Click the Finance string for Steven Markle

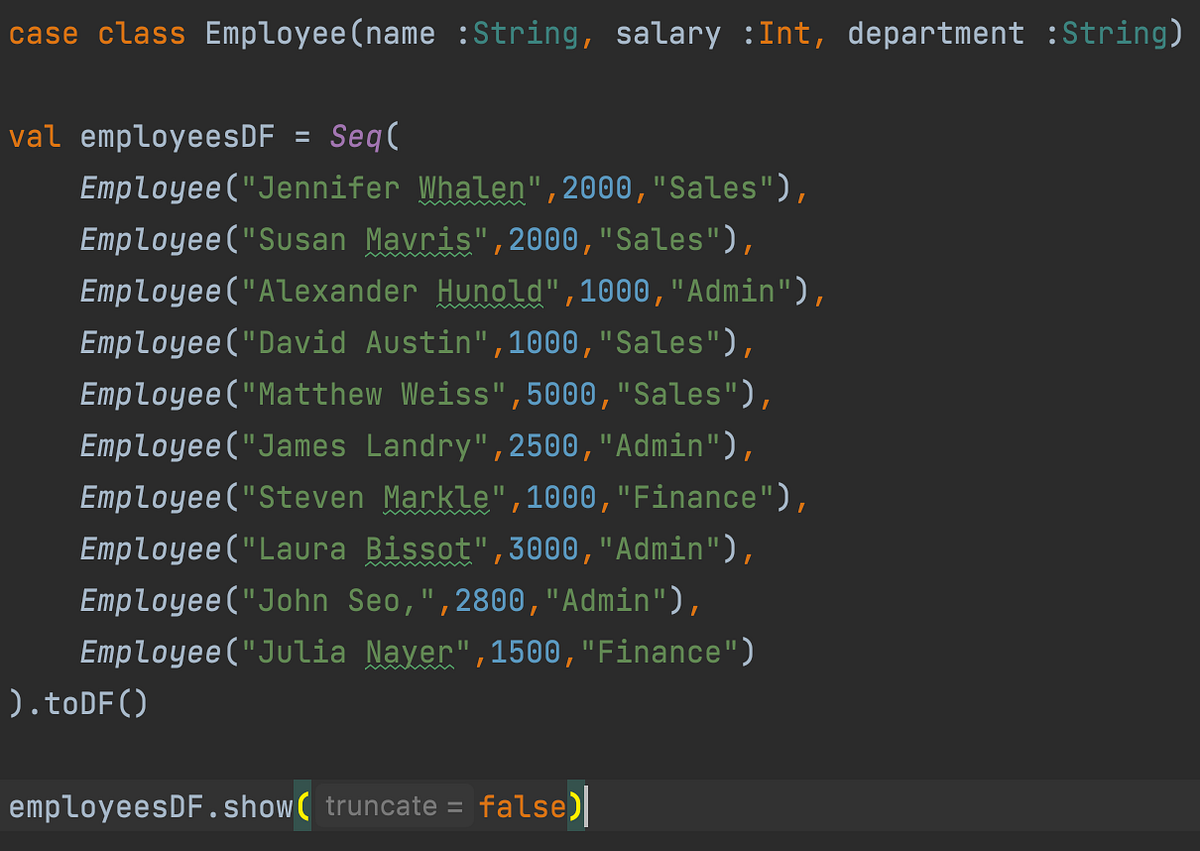point(697,497)
